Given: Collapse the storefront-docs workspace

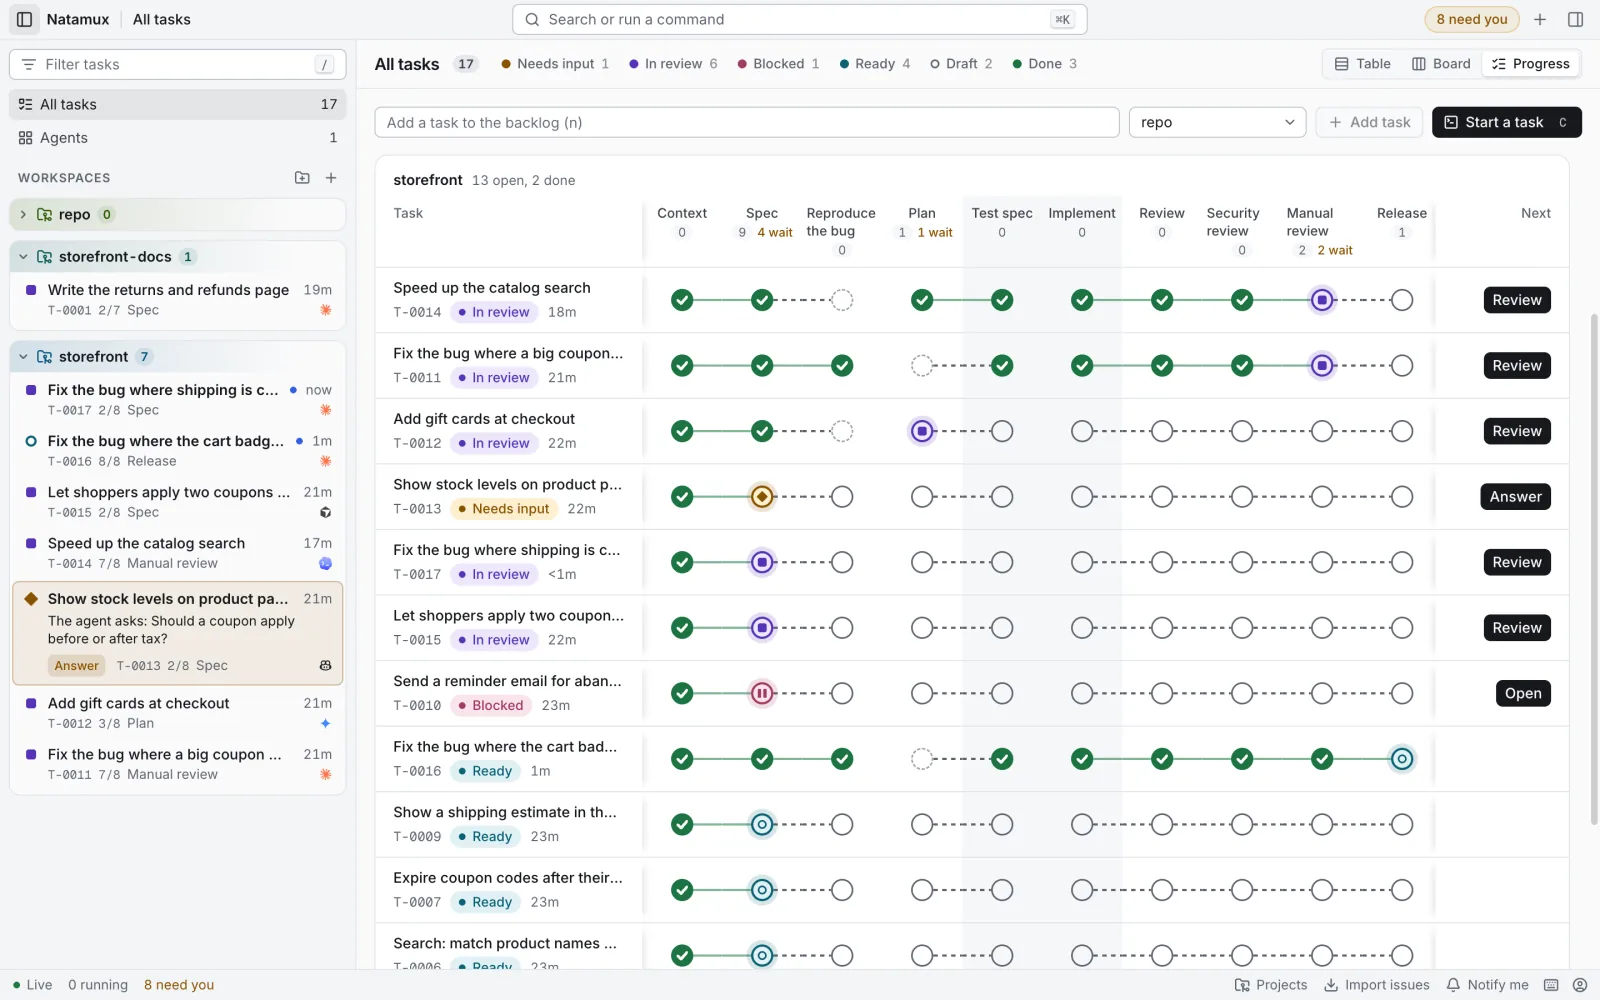Looking at the screenshot, I should tap(23, 257).
